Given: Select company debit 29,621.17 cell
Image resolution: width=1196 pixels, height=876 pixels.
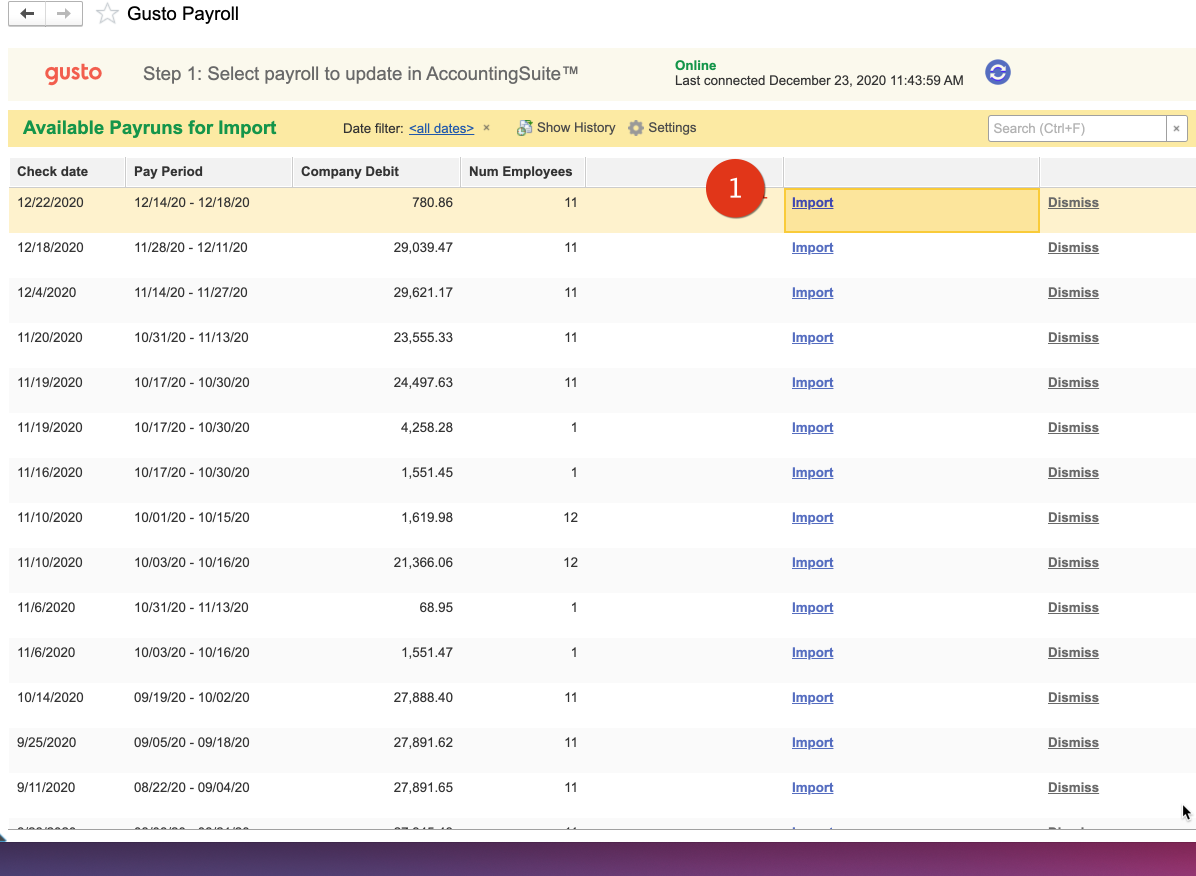Looking at the screenshot, I should coord(377,300).
